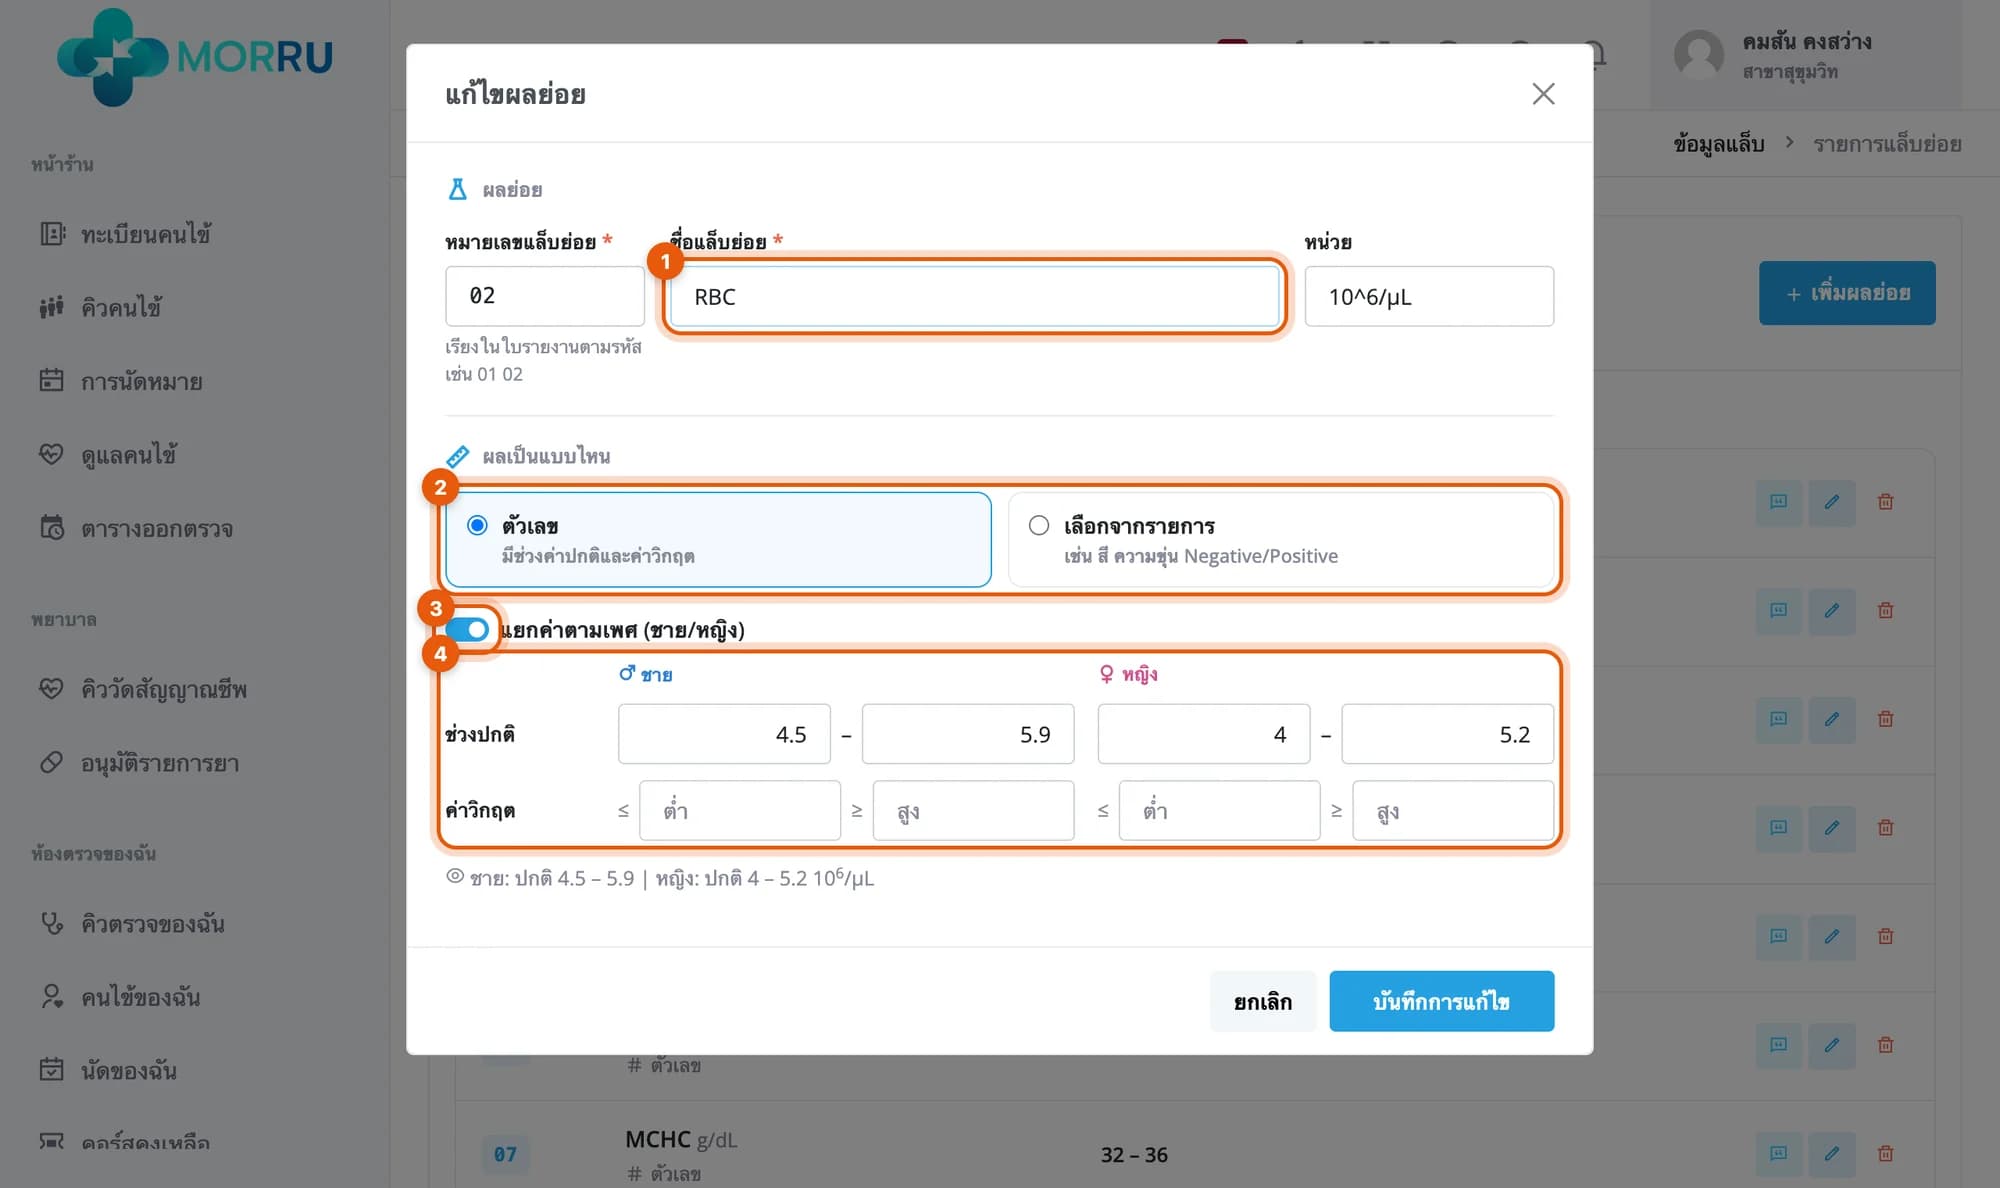The height and width of the screenshot is (1188, 2000).
Task: Close the แก้ไขผลย่อย dialog
Action: point(1543,94)
